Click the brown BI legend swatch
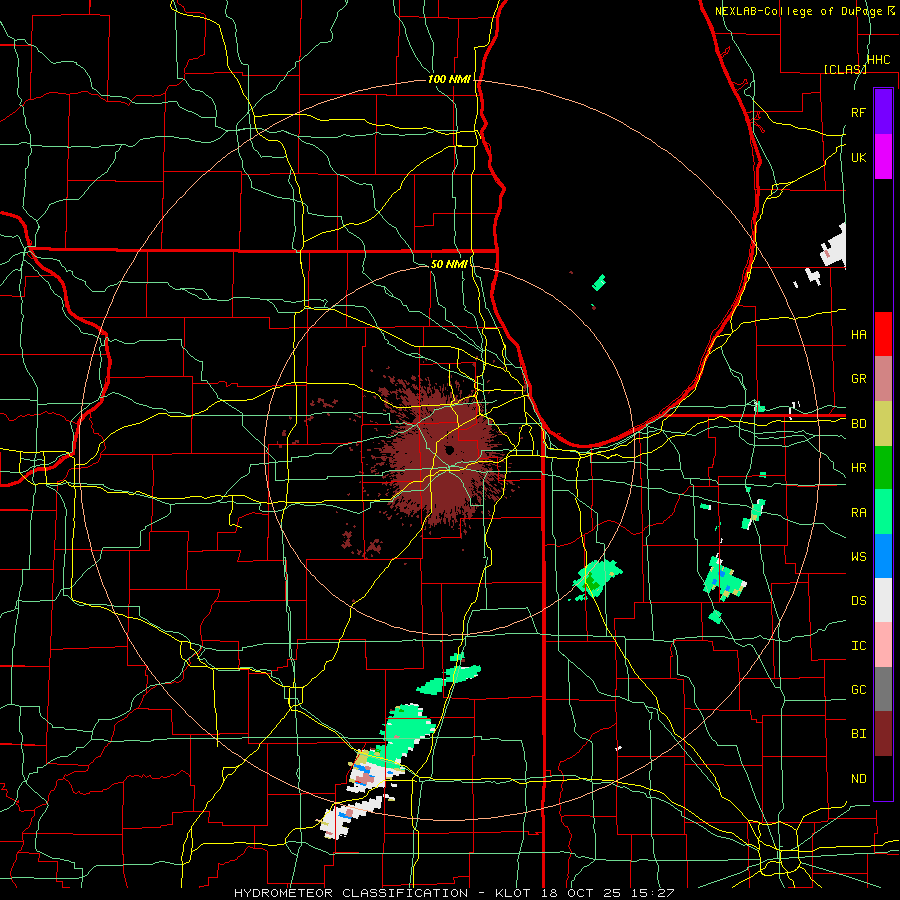The width and height of the screenshot is (900, 900). [x=883, y=734]
